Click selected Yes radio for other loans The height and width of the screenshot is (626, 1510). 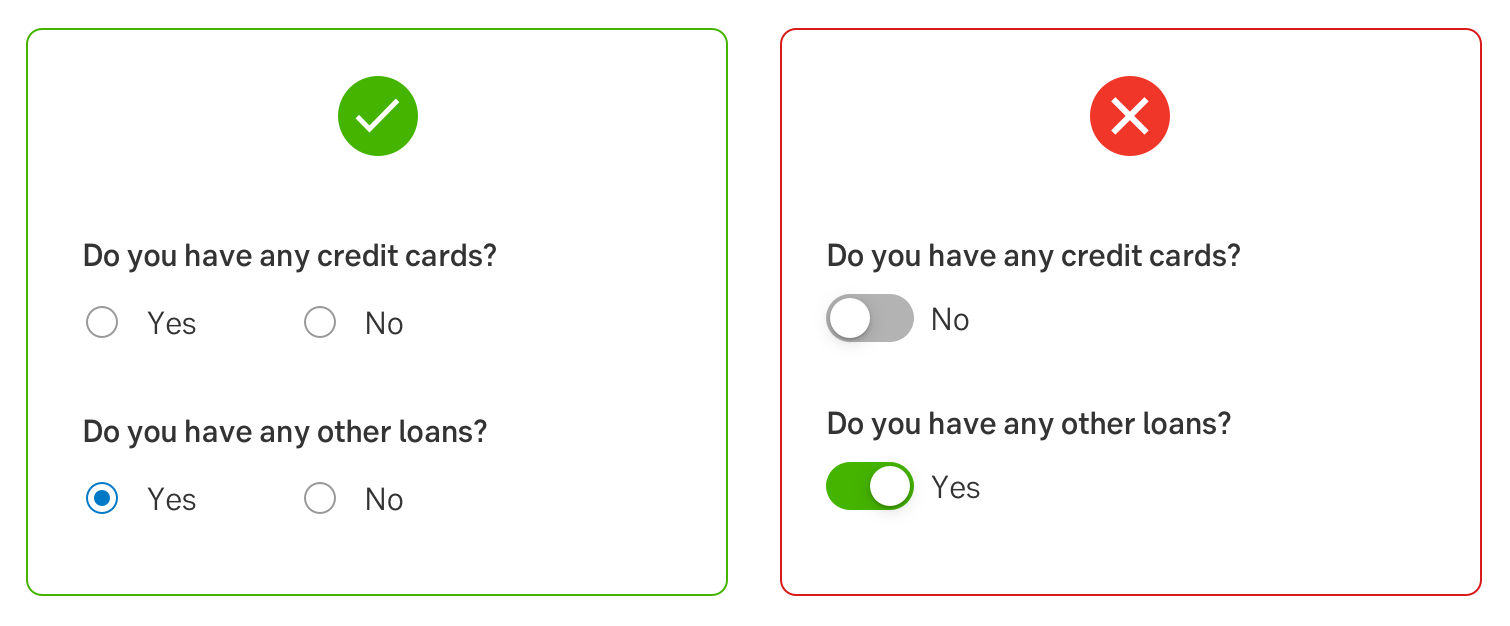click(x=102, y=498)
